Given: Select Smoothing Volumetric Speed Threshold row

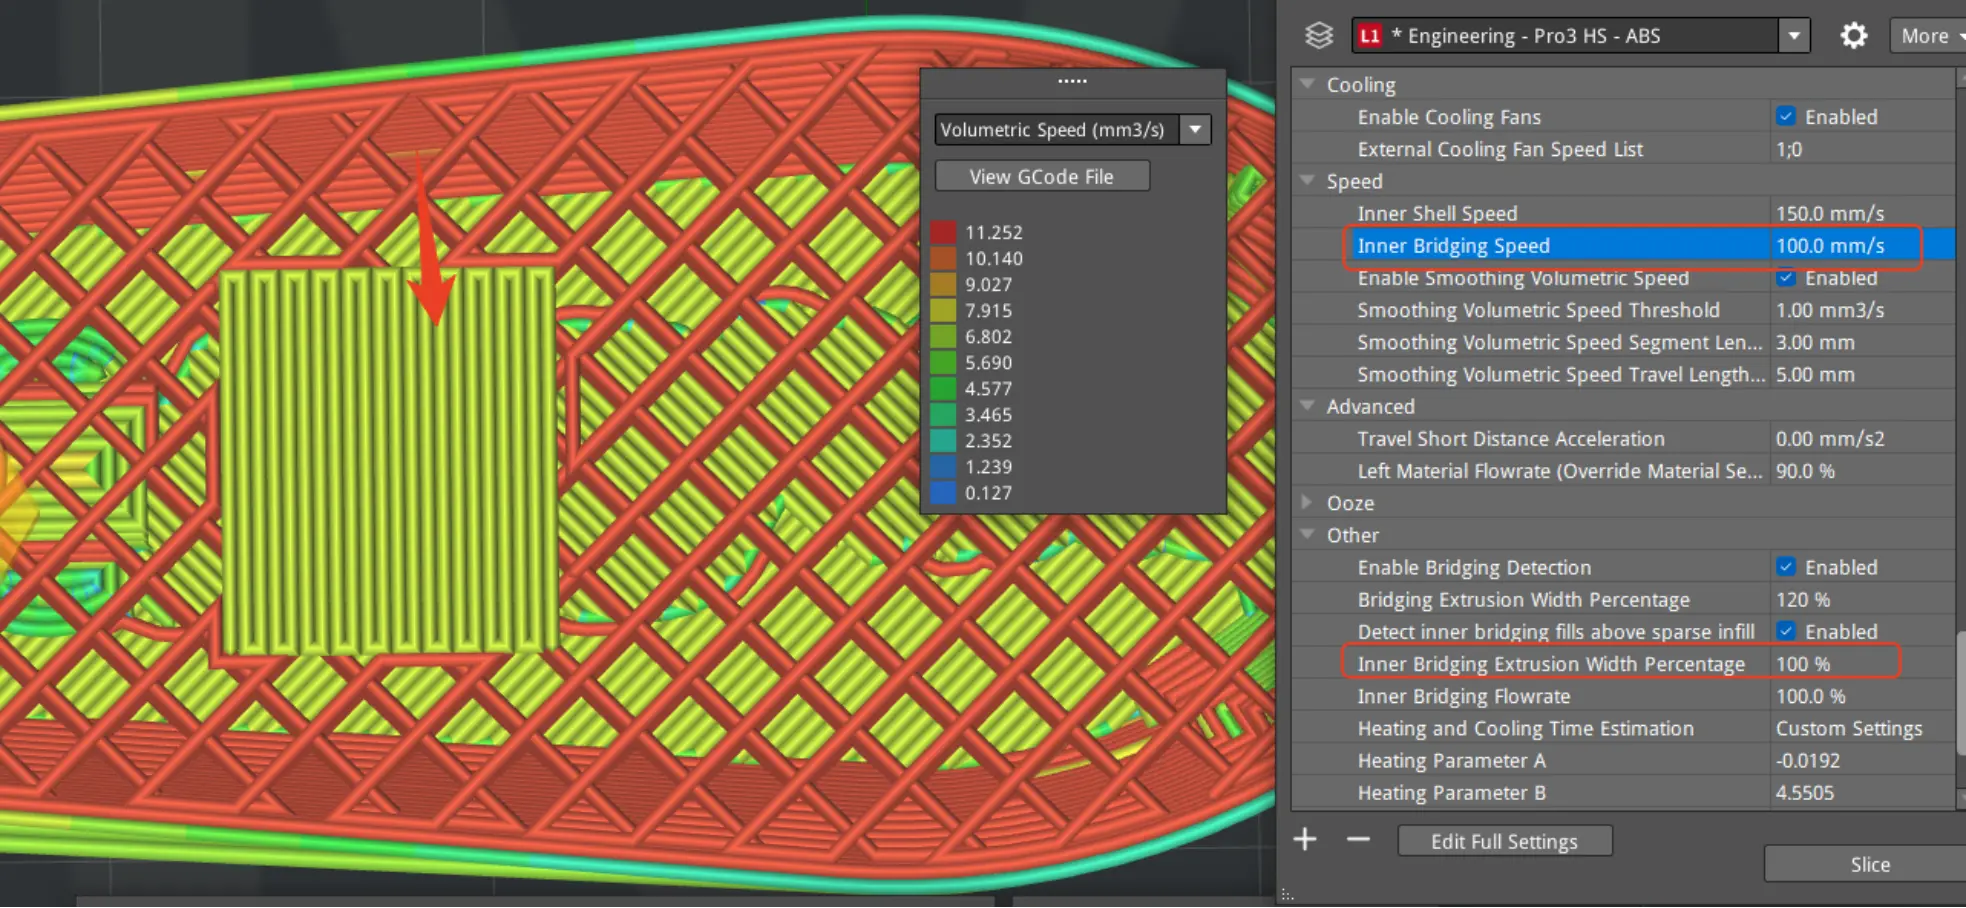Looking at the screenshot, I should click(x=1623, y=310).
